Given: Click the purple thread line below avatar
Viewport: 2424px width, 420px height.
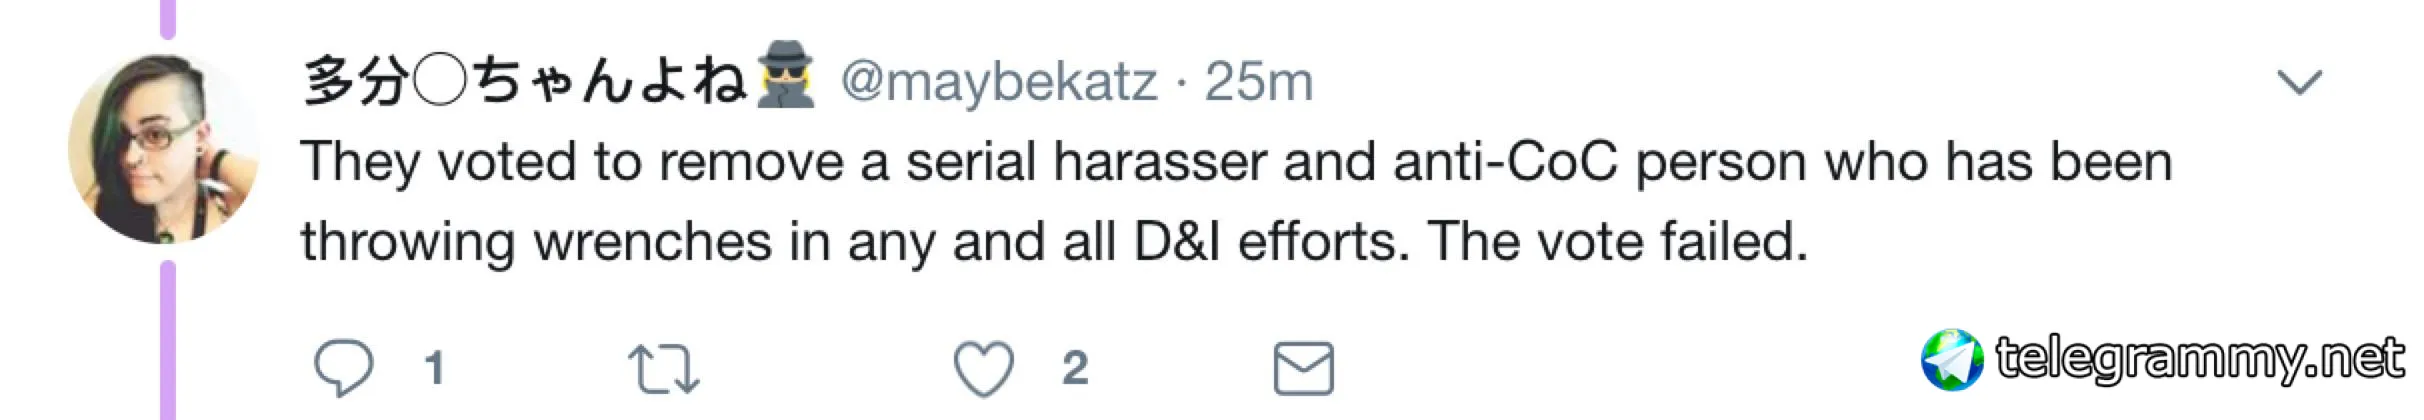Looking at the screenshot, I should pos(168,340).
